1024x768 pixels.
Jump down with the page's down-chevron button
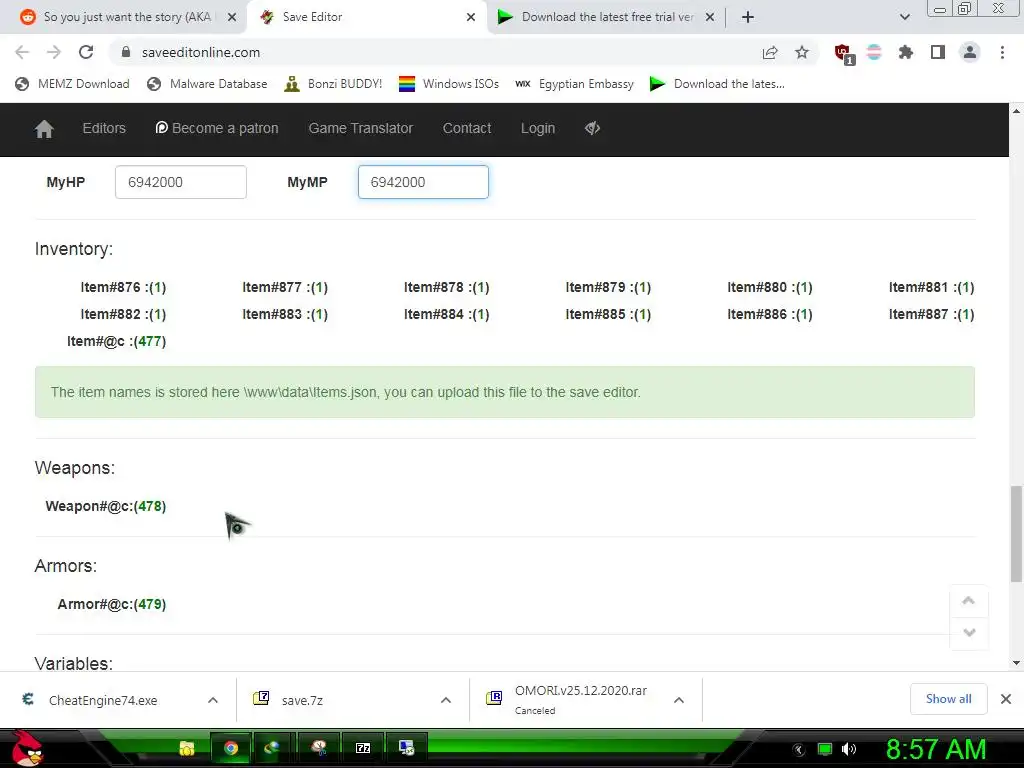[968, 633]
